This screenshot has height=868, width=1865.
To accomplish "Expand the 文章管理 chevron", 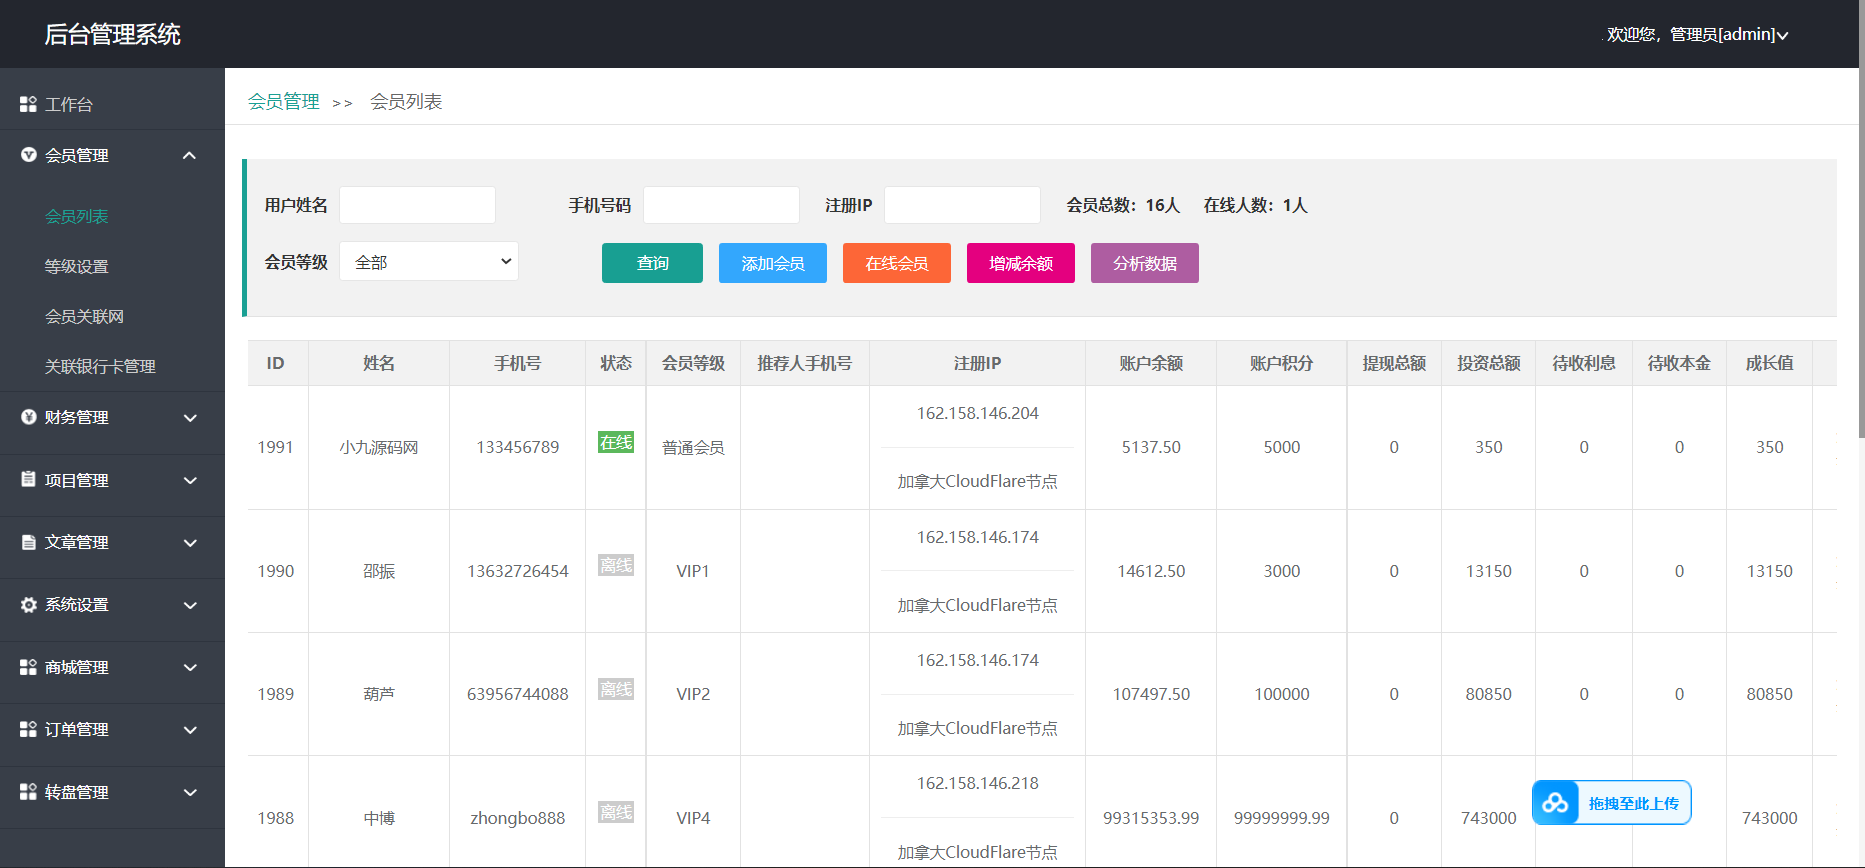I will pyautogui.click(x=190, y=543).
